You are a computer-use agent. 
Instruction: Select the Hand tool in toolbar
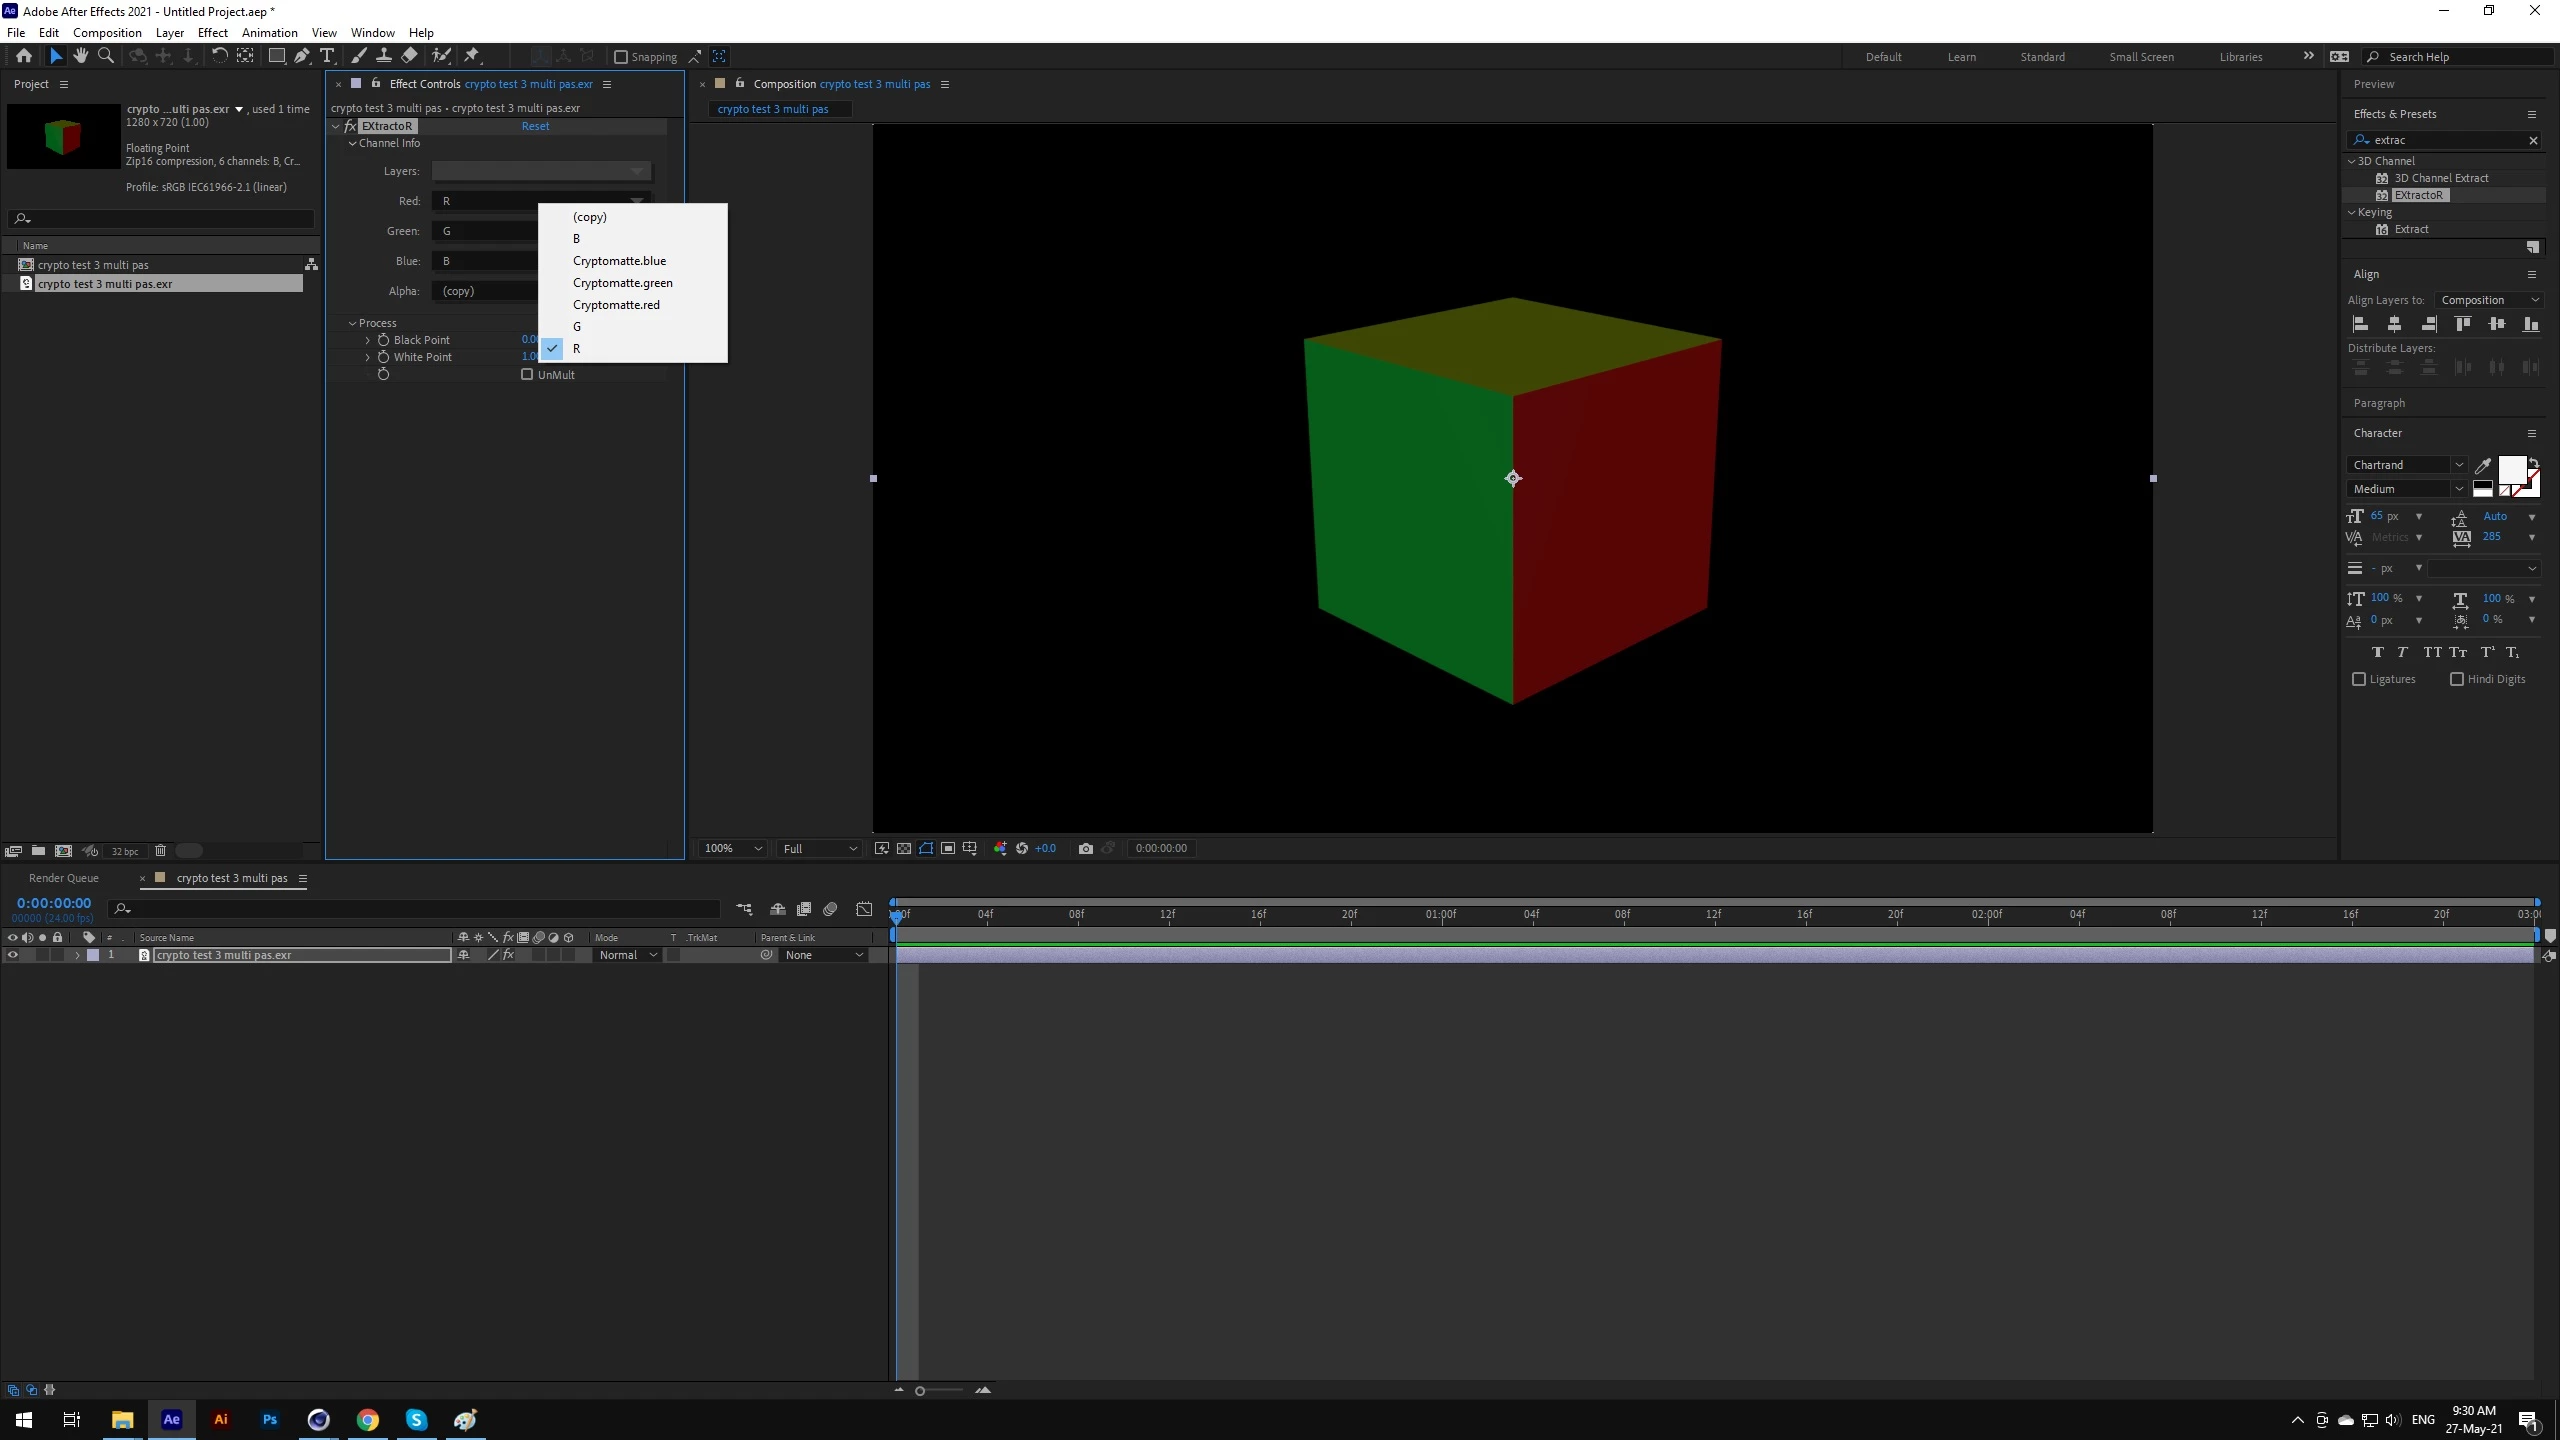coord(80,56)
